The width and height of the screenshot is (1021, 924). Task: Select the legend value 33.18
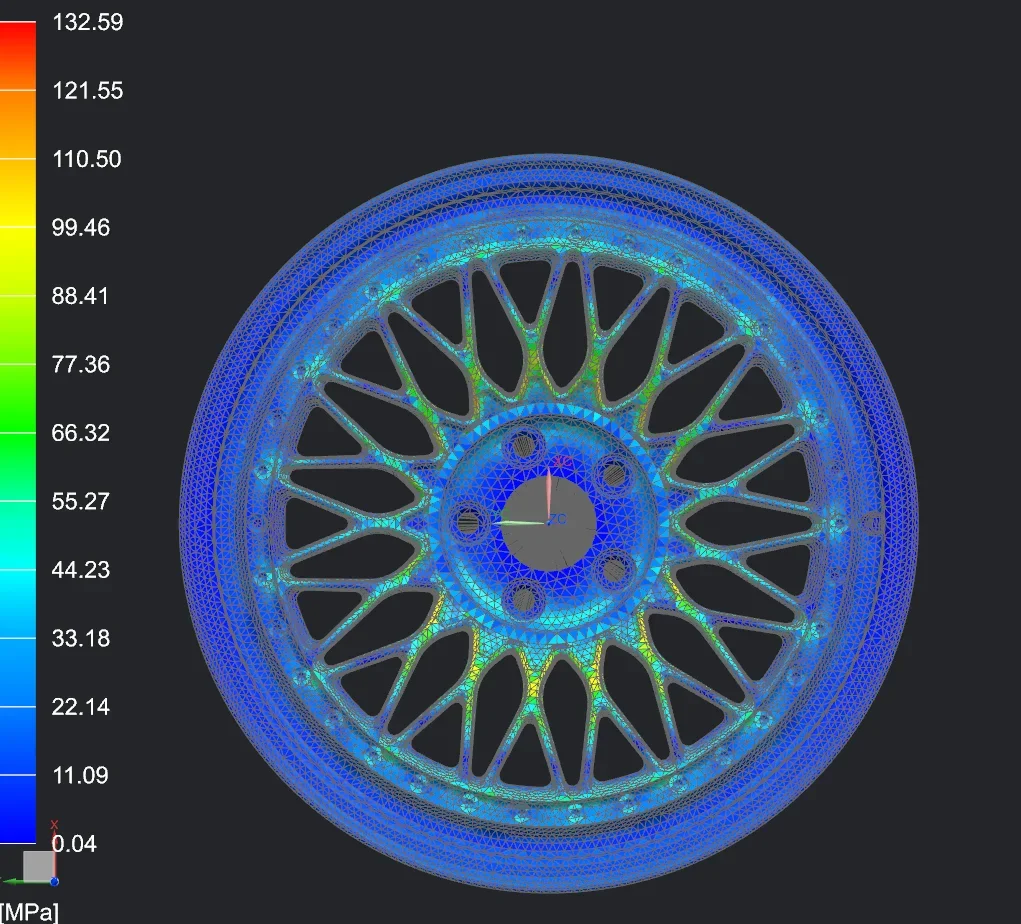pos(81,638)
